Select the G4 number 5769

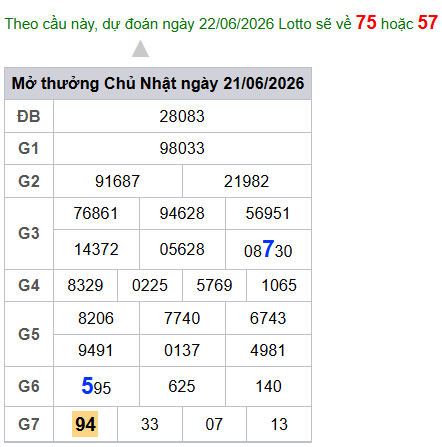pos(214,285)
